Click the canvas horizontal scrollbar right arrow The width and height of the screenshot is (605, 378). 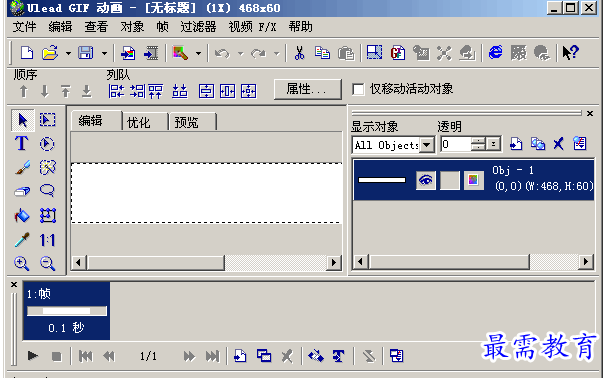(333, 263)
